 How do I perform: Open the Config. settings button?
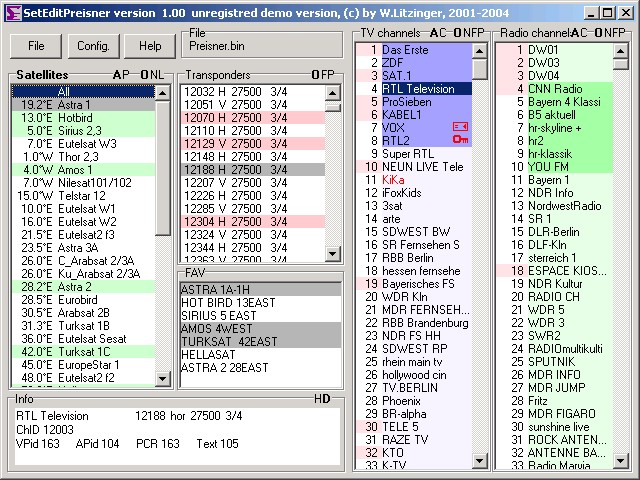[x=93, y=46]
